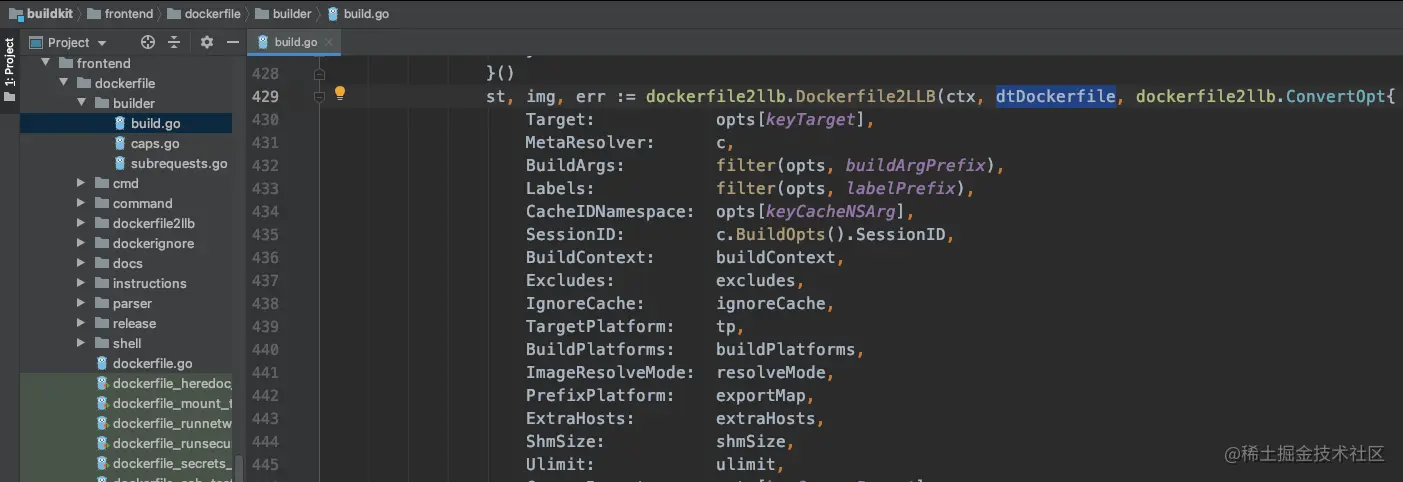Viewport: 1403px width, 482px height.
Task: Expand the dockerfile2llb folder
Action: tap(81, 223)
